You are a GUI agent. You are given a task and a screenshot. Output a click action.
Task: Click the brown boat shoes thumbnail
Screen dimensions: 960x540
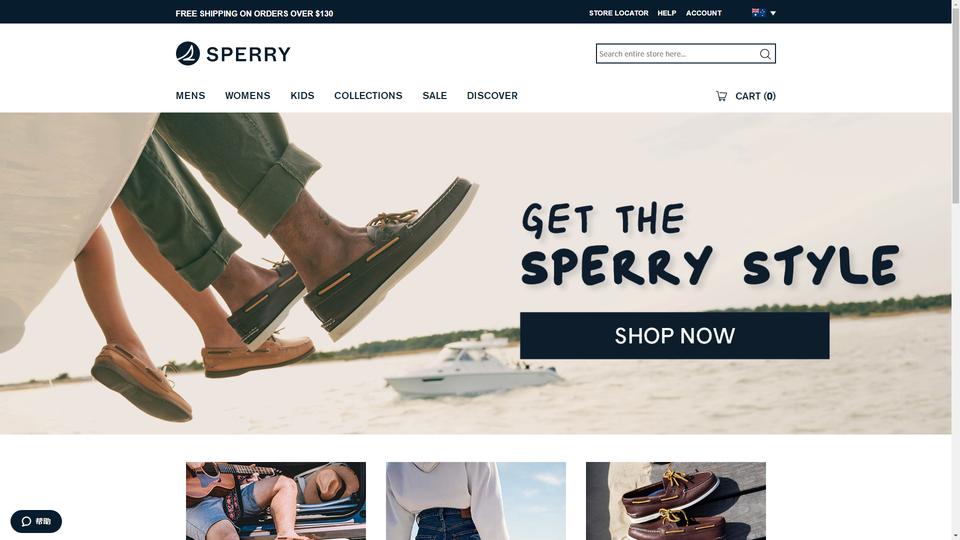point(676,501)
